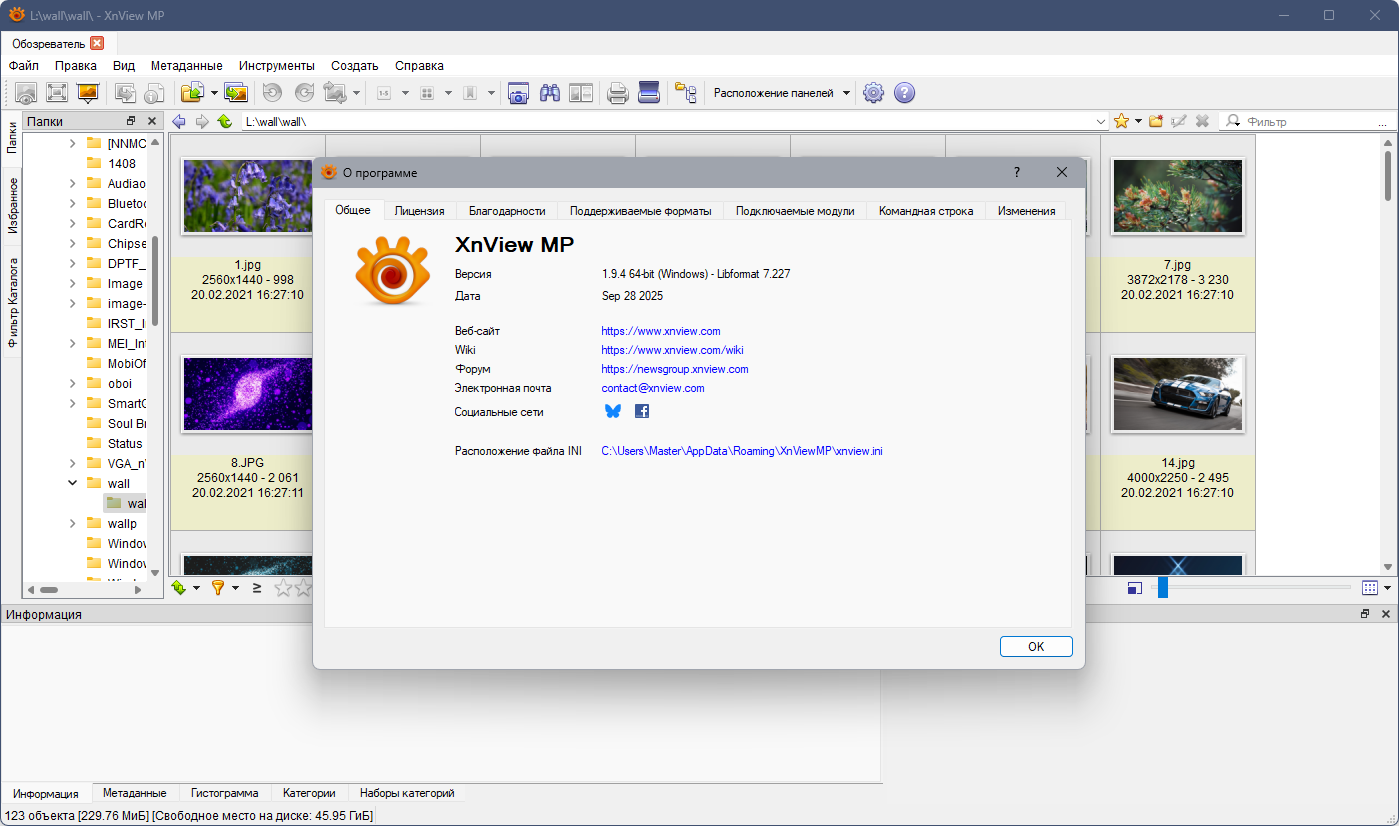The height and width of the screenshot is (826, 1399).
Task: Undock the Папки panel with the float button
Action: 131,121
